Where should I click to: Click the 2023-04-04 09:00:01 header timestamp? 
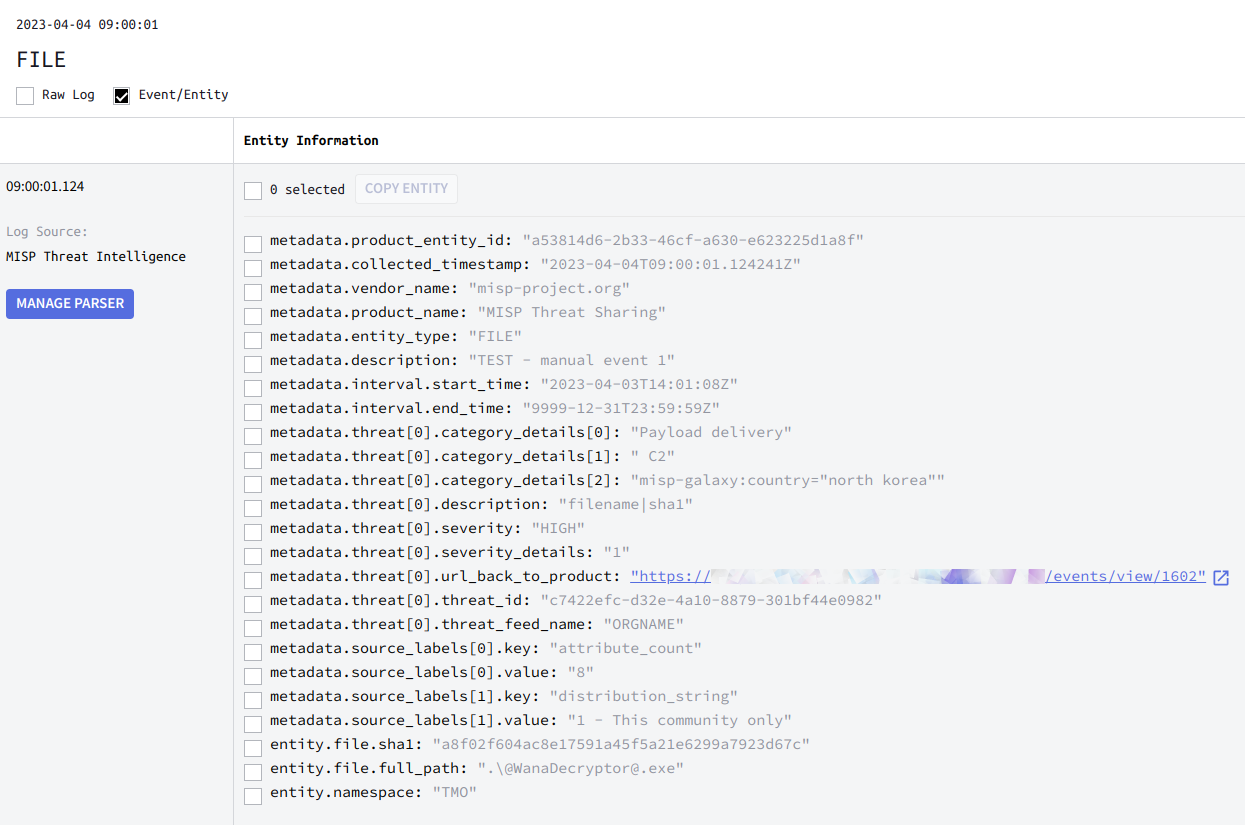coord(87,24)
